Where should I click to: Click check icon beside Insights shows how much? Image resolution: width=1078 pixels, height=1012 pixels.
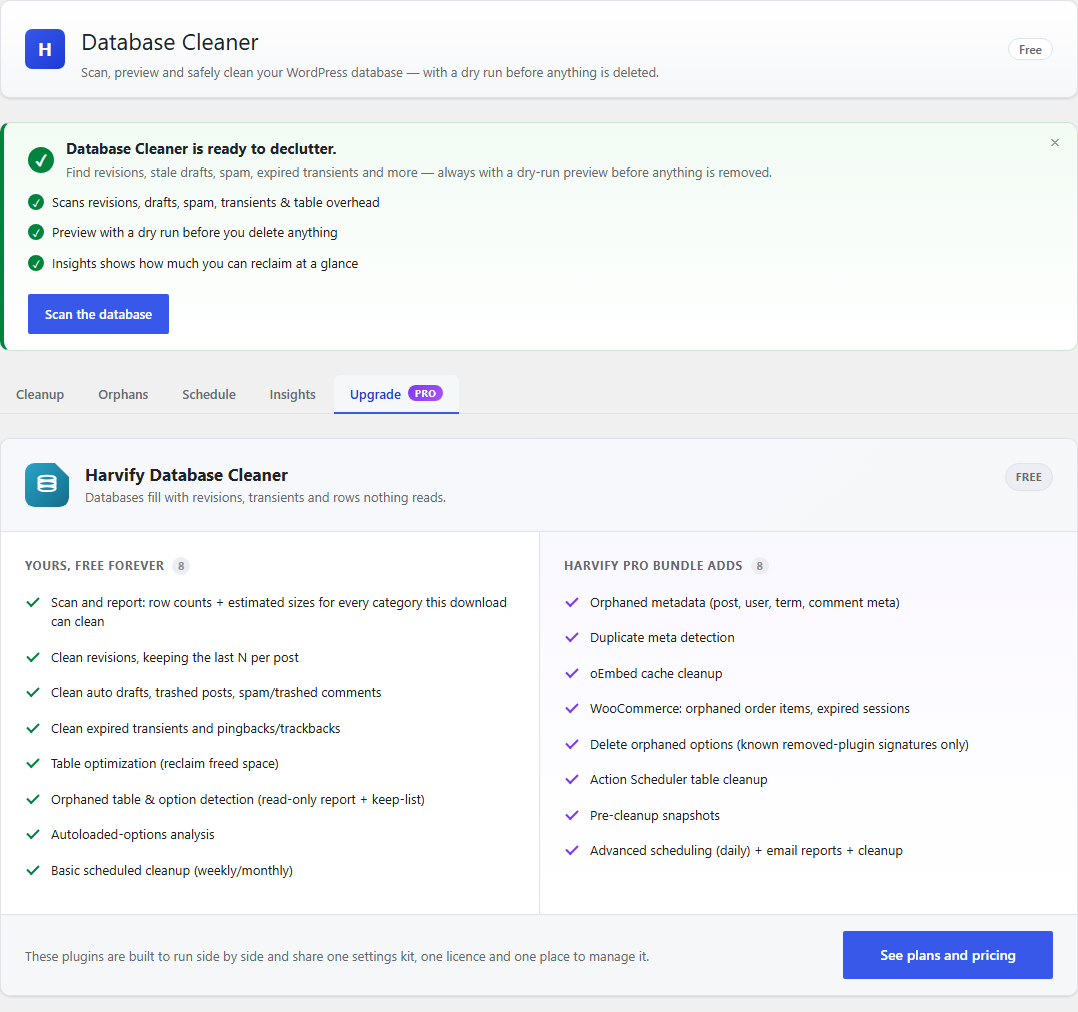tap(36, 263)
